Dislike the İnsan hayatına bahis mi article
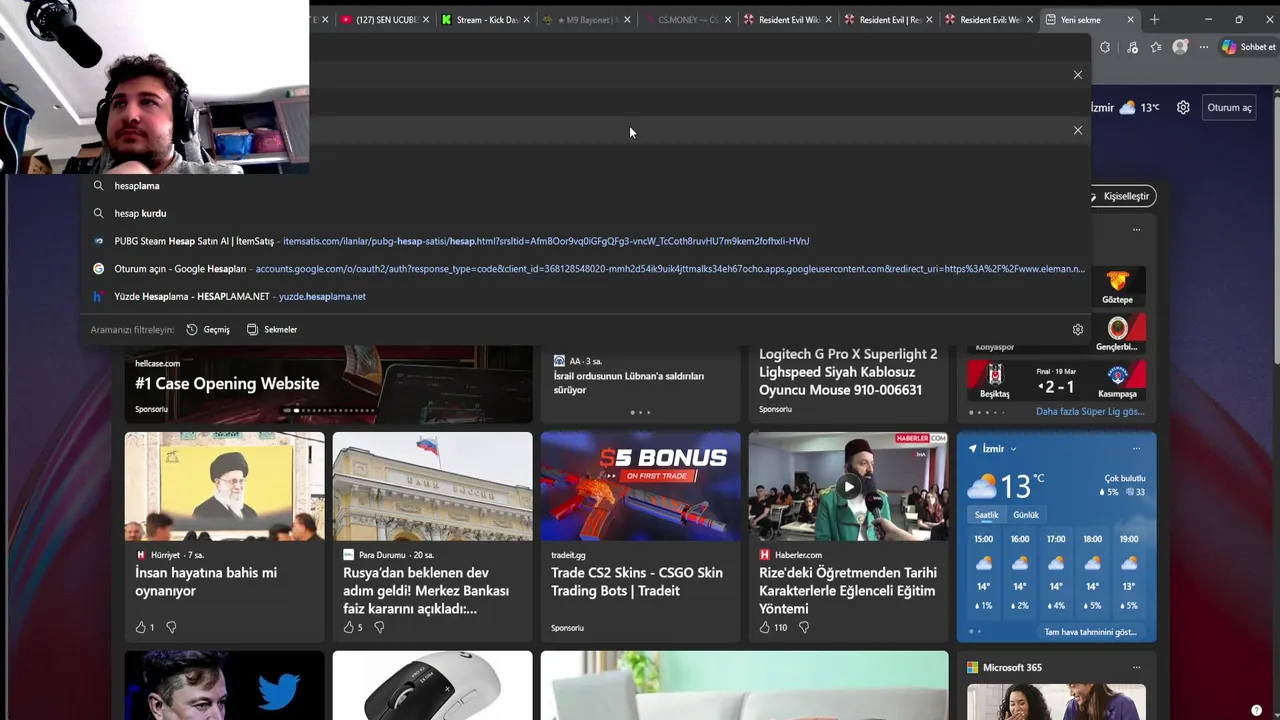Screen dimensions: 1280x720 point(171,627)
